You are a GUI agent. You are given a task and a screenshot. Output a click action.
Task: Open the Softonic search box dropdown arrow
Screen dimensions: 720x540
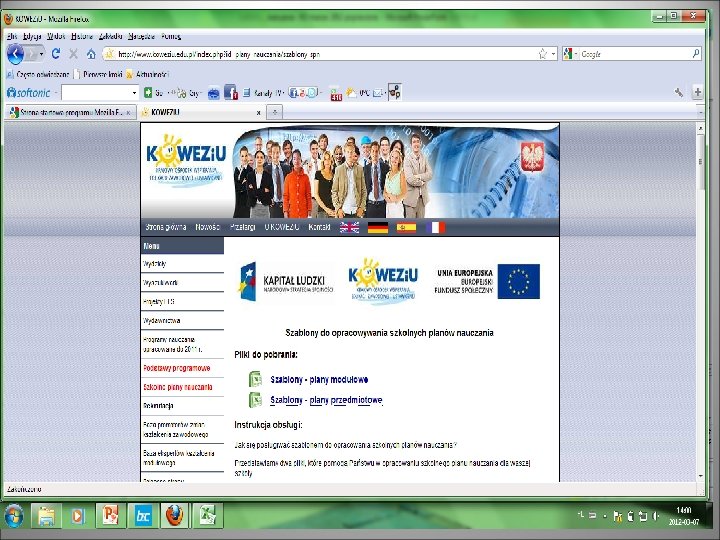134,93
